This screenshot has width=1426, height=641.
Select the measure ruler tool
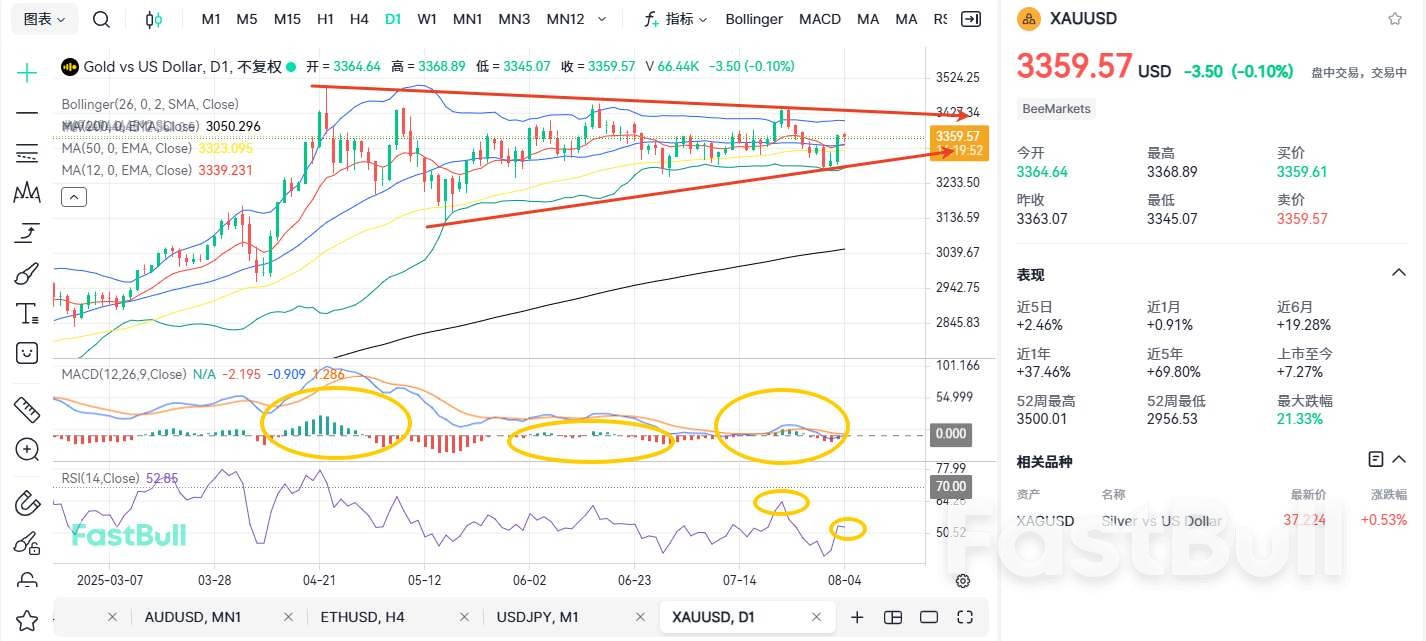click(27, 409)
